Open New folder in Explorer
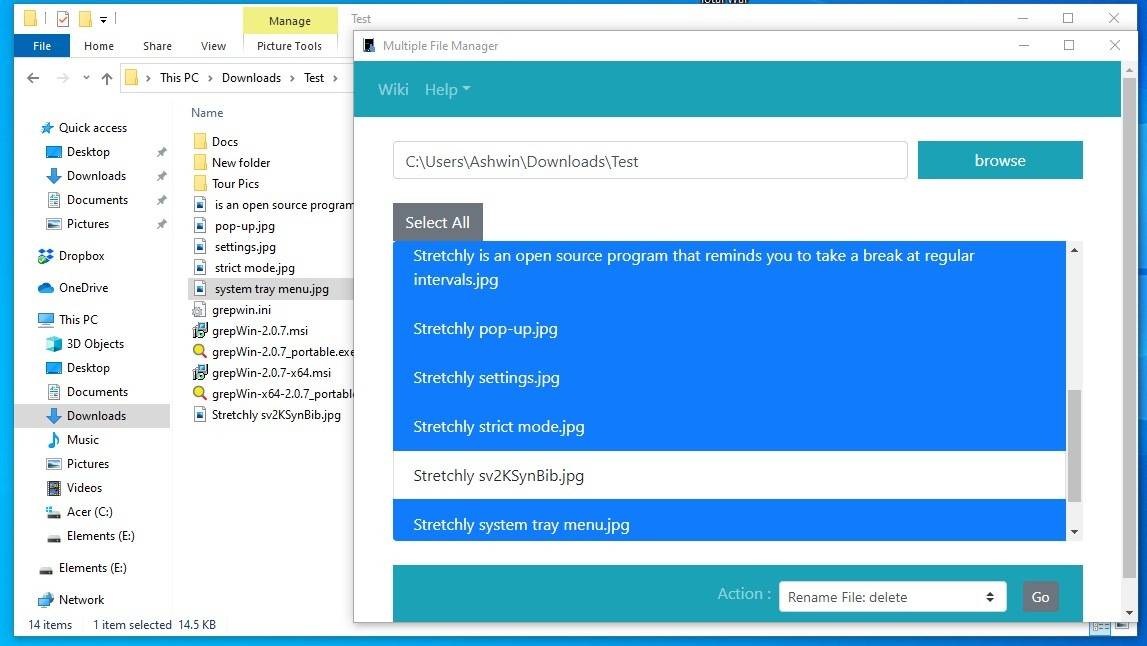 coord(241,162)
